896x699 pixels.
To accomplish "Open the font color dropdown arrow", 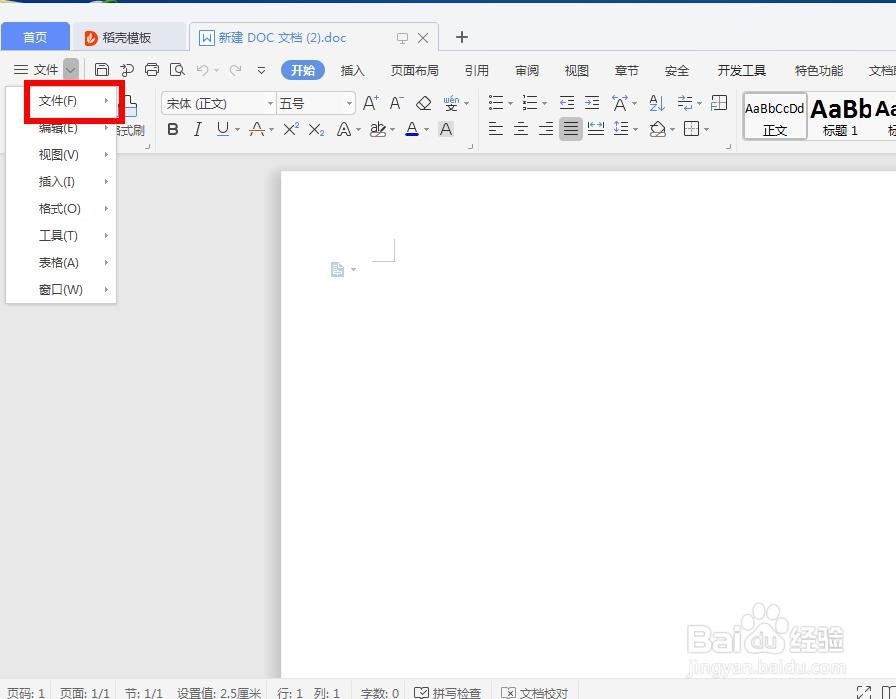I will click(426, 130).
